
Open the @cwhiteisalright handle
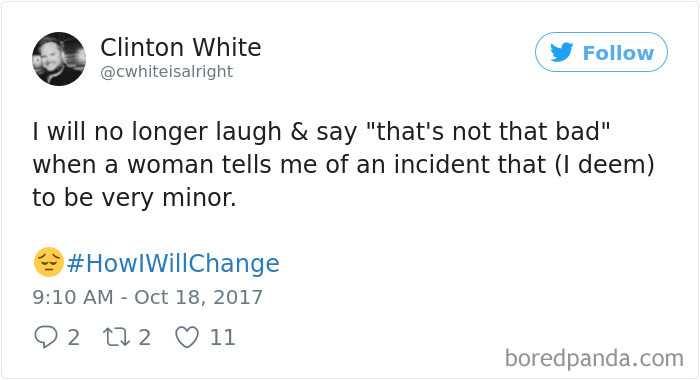coord(167,71)
